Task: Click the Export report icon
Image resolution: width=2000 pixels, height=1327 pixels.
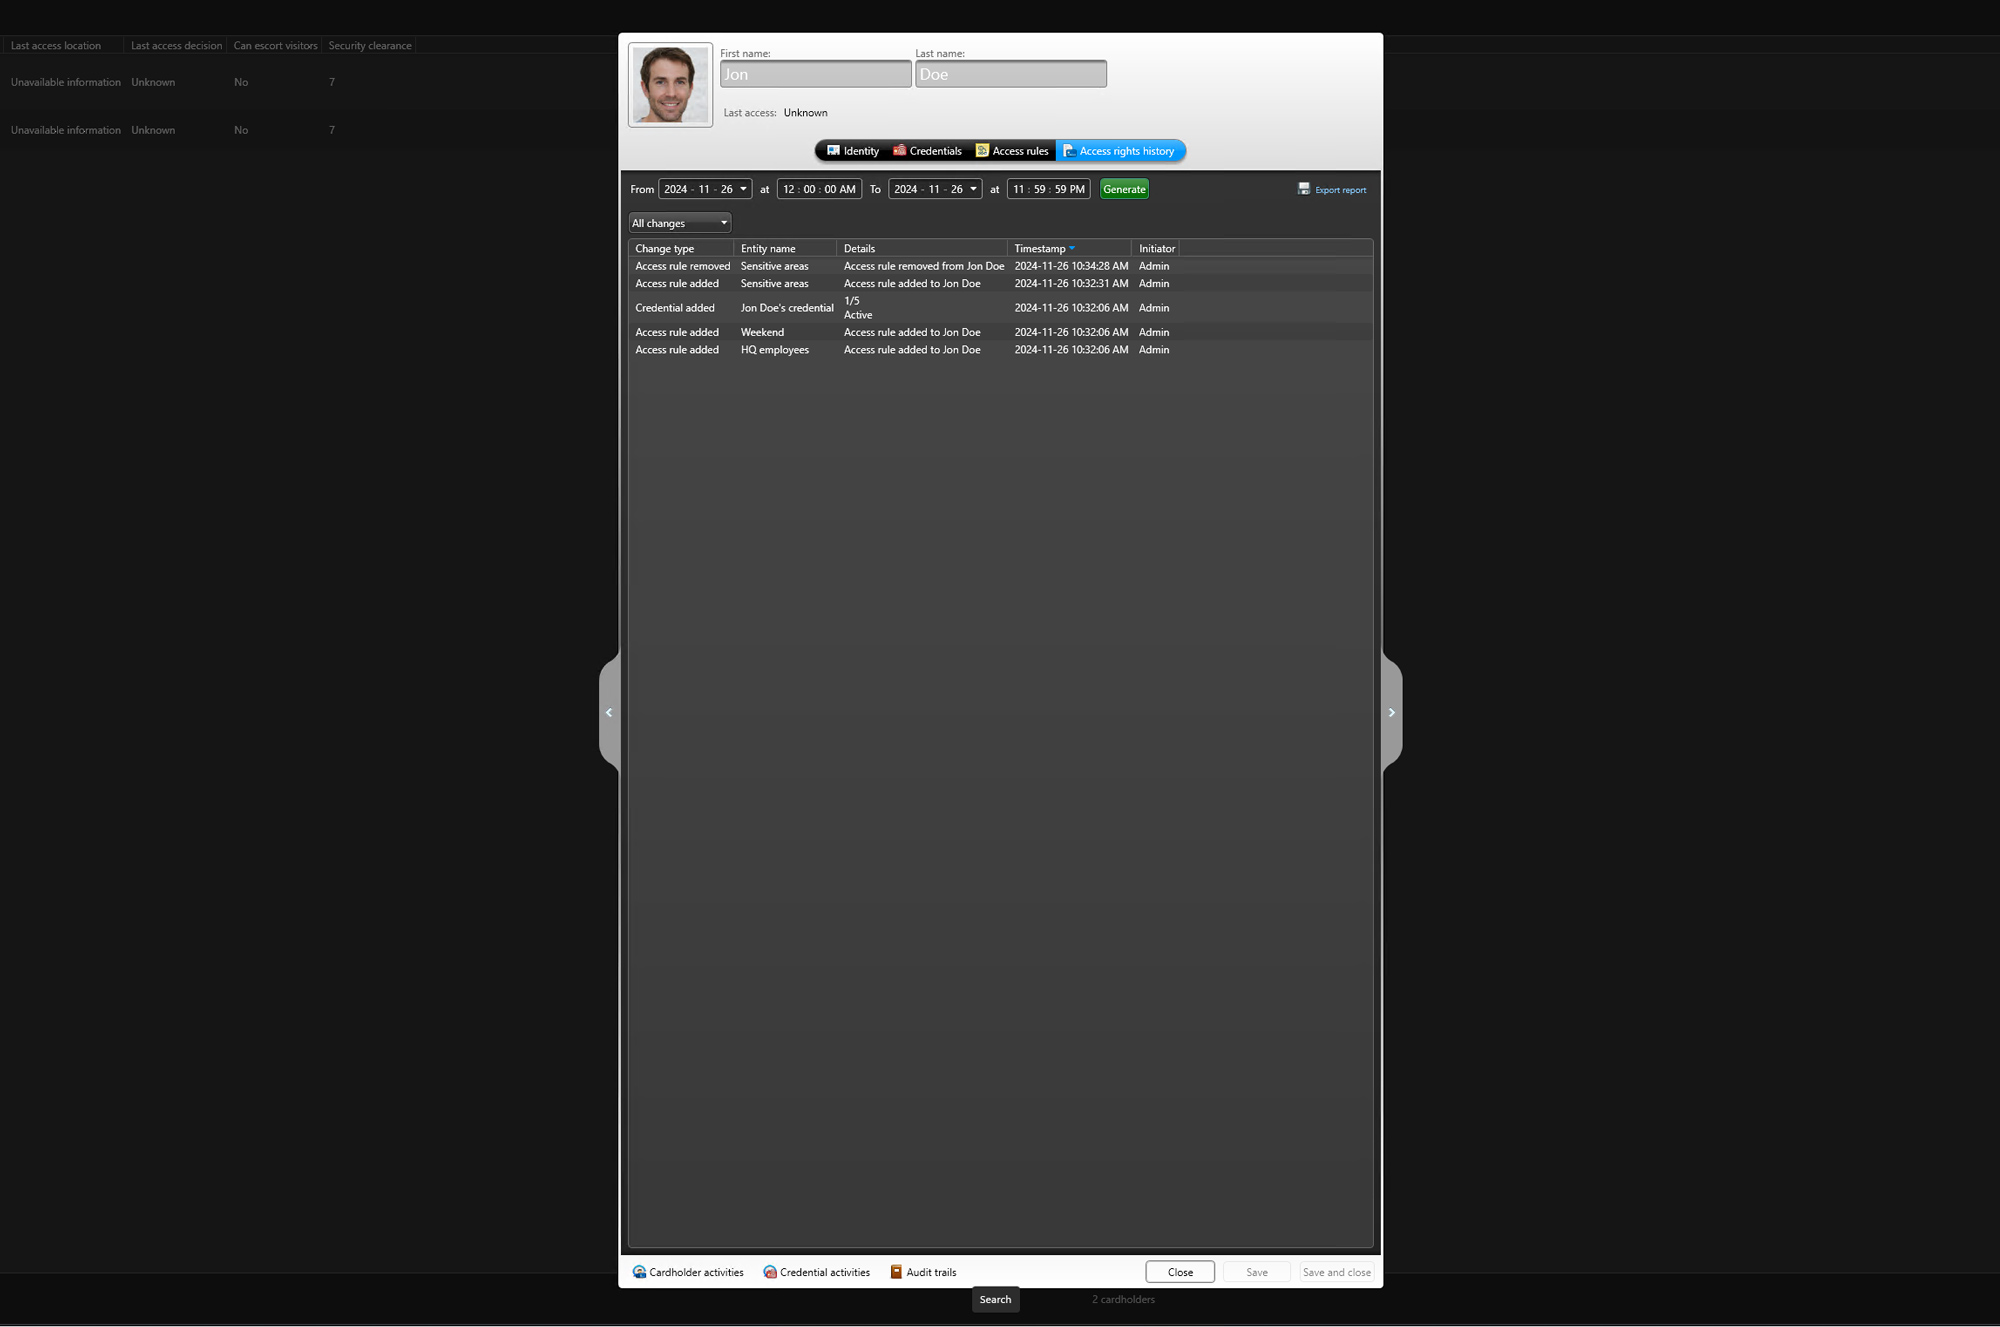Action: click(x=1304, y=189)
